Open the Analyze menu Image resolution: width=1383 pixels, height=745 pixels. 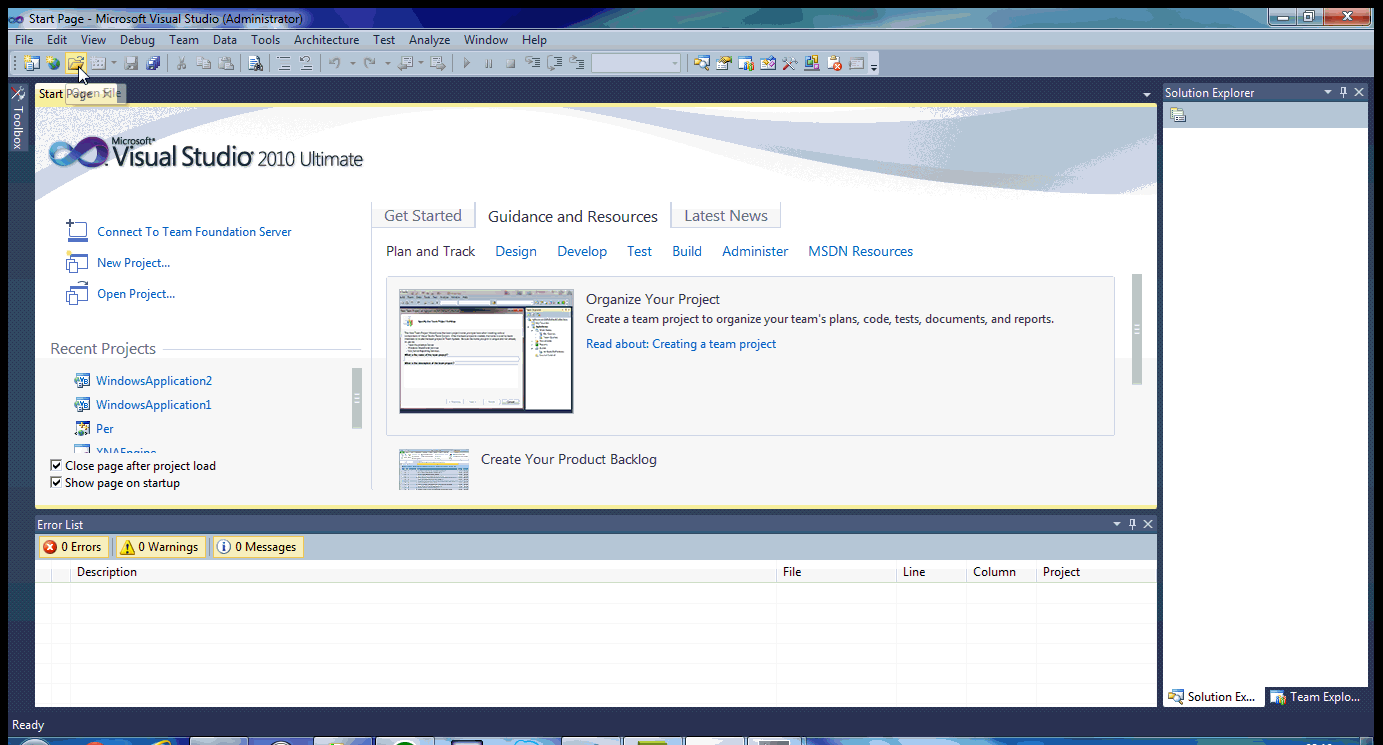[x=429, y=40]
